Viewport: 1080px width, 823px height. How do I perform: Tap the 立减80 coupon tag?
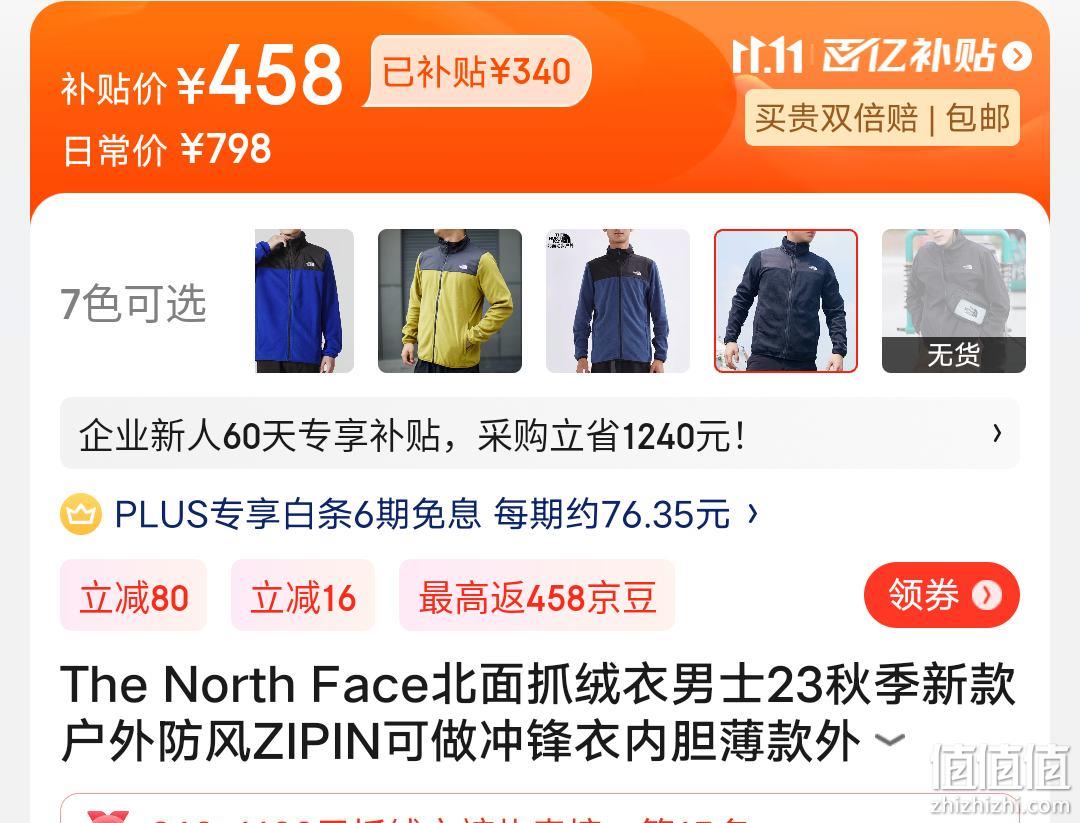(134, 596)
